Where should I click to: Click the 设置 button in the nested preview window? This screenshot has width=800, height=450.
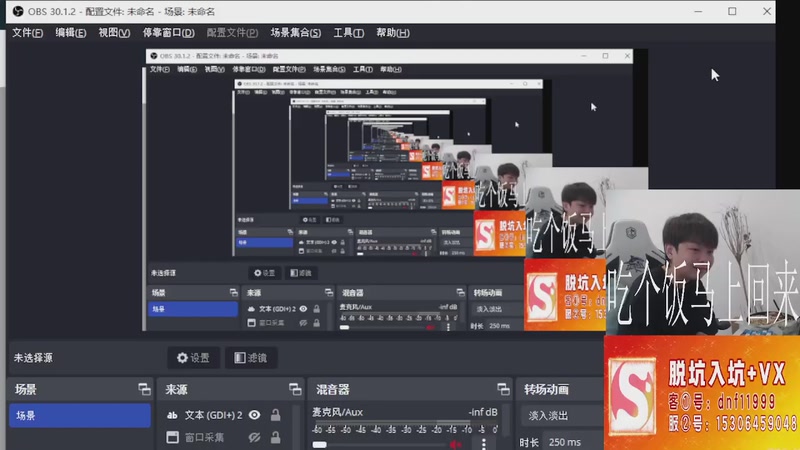pyautogui.click(x=265, y=273)
